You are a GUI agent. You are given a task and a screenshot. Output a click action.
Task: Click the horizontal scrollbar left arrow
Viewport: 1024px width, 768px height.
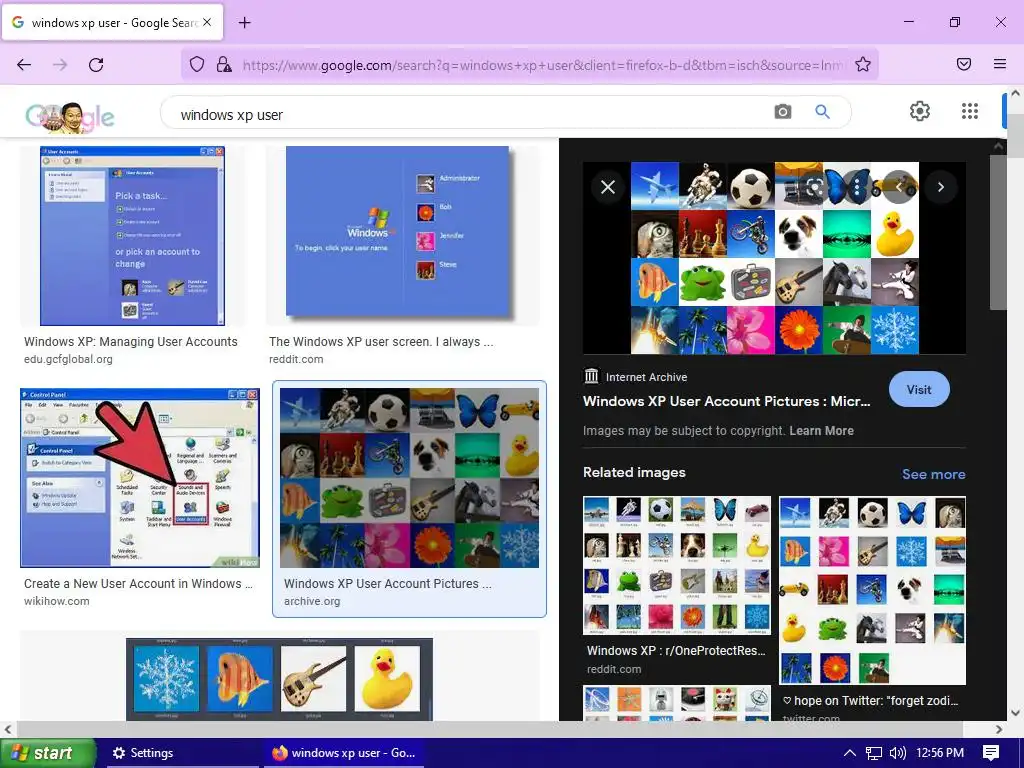coord(8,729)
